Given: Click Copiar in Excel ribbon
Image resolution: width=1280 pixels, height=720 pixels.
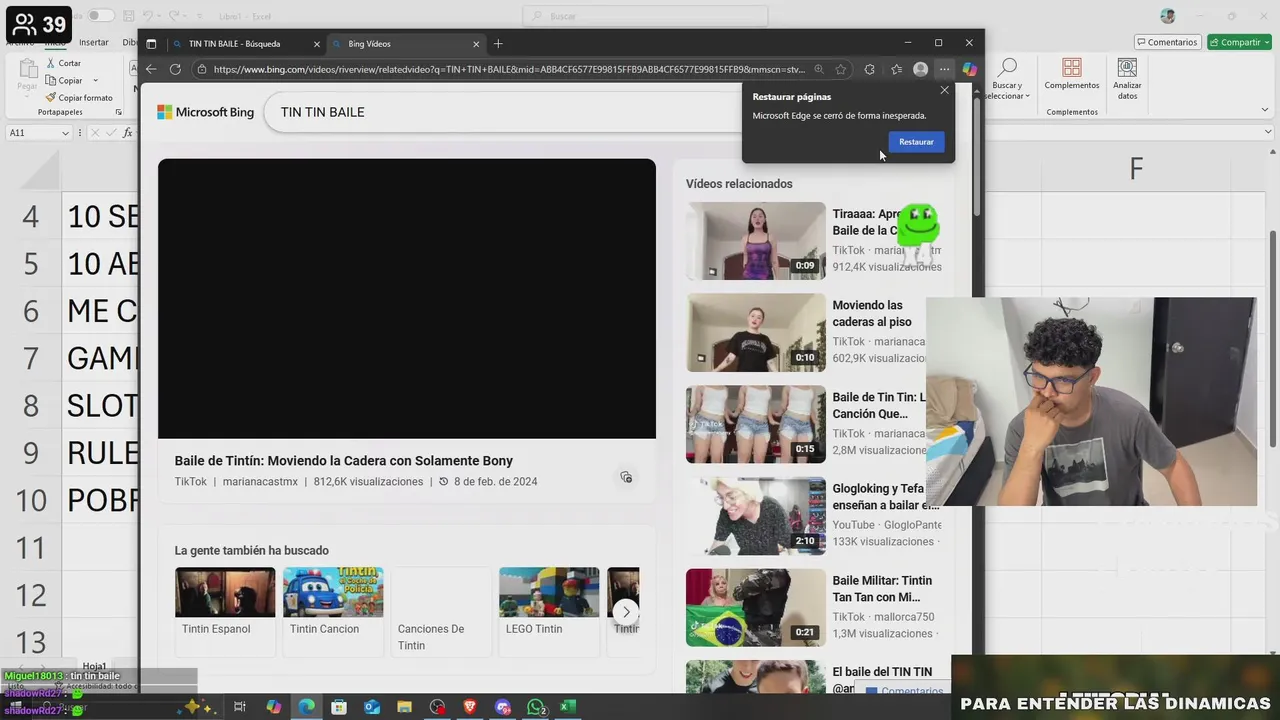Looking at the screenshot, I should (64, 80).
